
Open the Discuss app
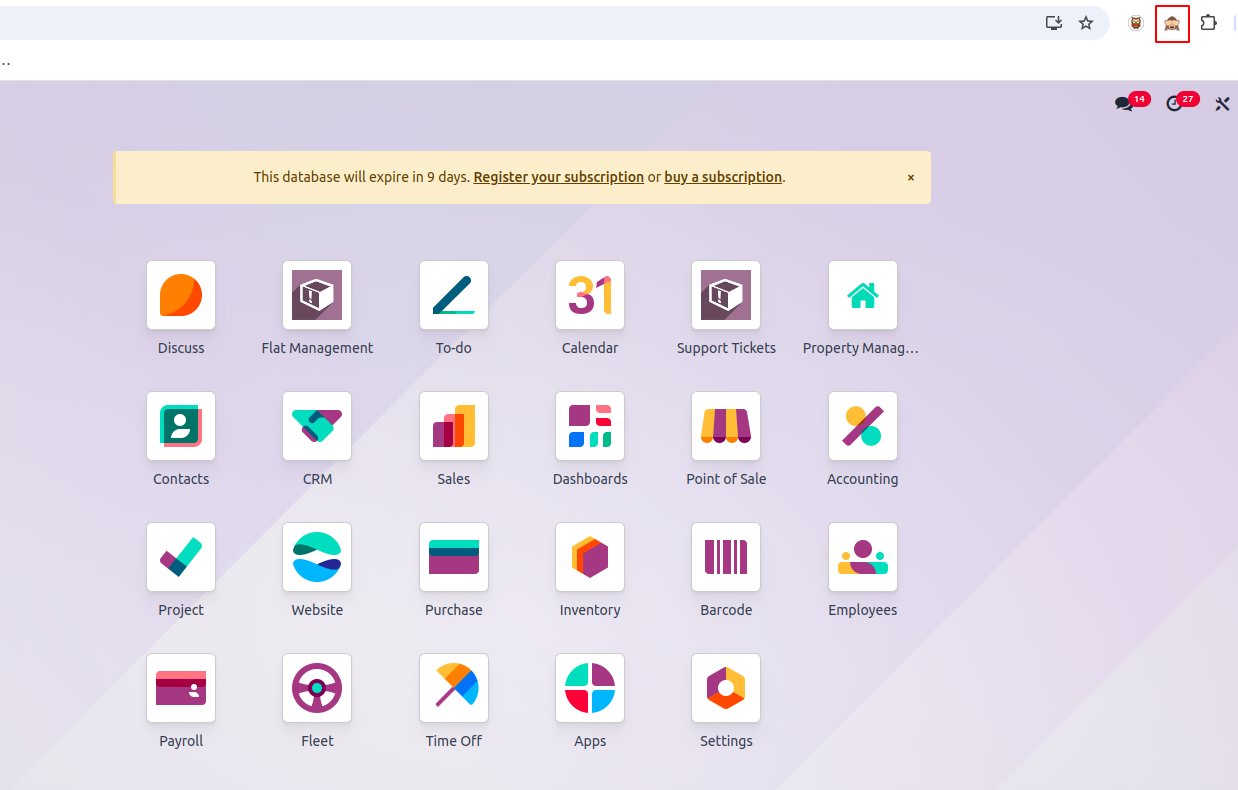(181, 295)
